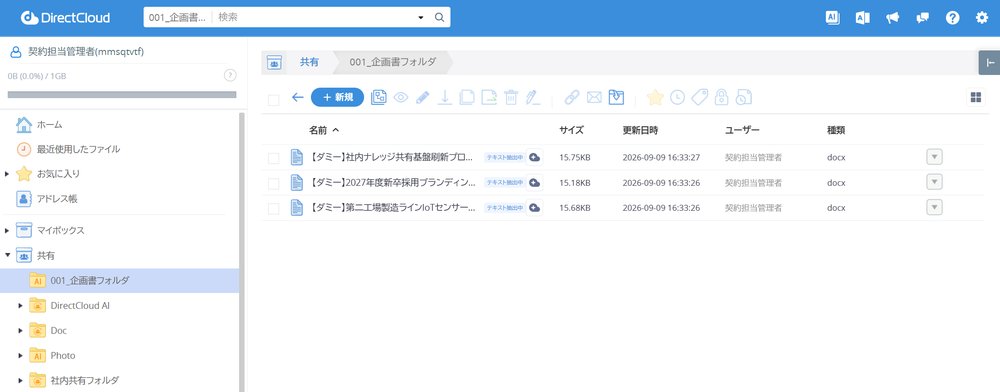
Task: Expand the 社内共有フォルダ node
Action: 20,381
